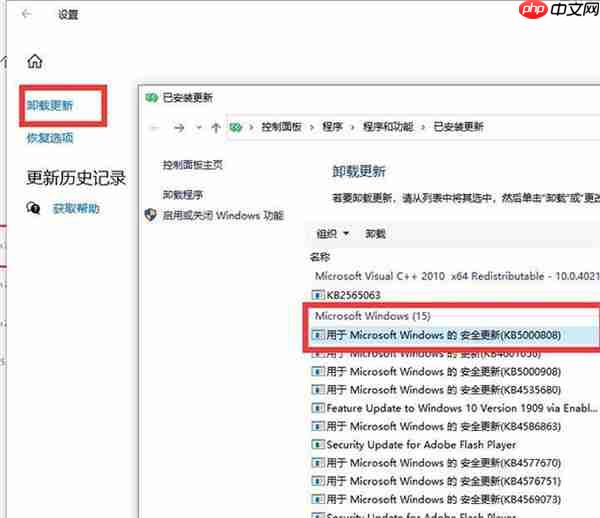Viewport: 600px width, 518px height.
Task: Click the 名称 column header
Action: click(x=320, y=257)
